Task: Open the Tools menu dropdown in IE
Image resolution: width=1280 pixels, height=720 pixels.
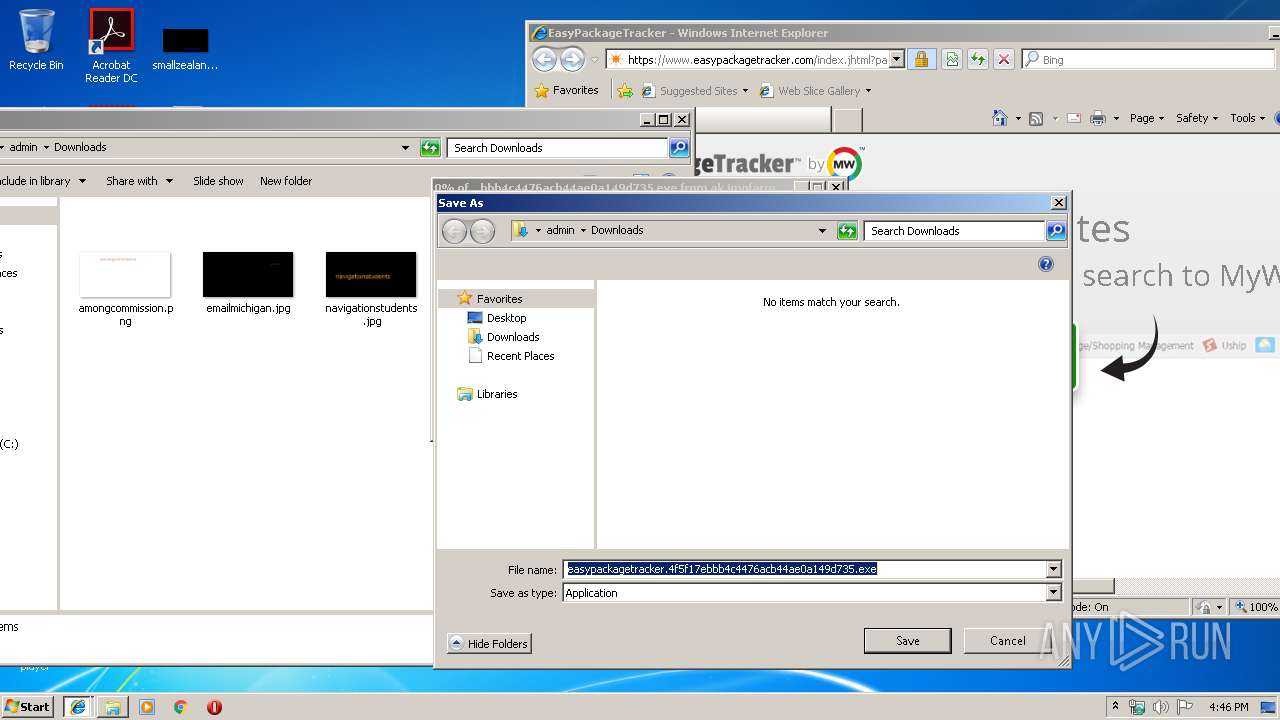Action: pos(1248,118)
